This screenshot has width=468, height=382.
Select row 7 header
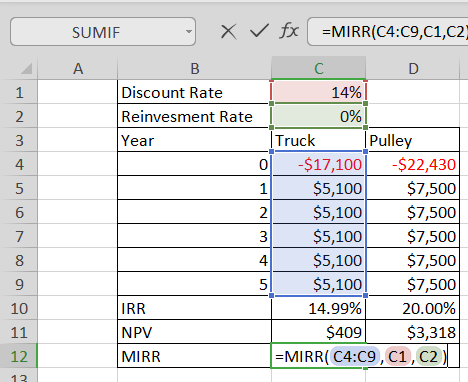pyautogui.click(x=19, y=236)
